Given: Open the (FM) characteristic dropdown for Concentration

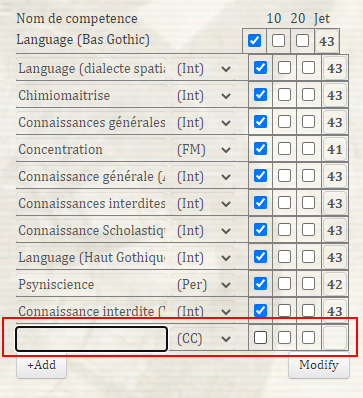Looking at the screenshot, I should pyautogui.click(x=203, y=150).
